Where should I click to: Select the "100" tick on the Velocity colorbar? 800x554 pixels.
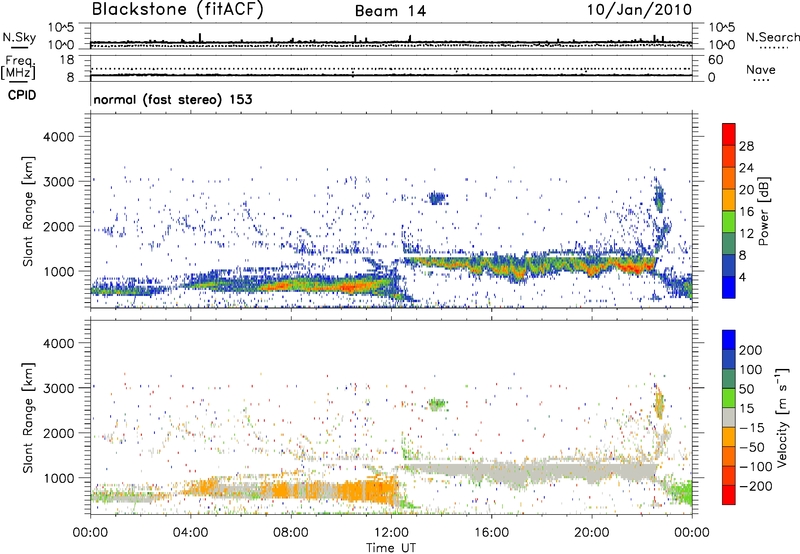tap(751, 370)
